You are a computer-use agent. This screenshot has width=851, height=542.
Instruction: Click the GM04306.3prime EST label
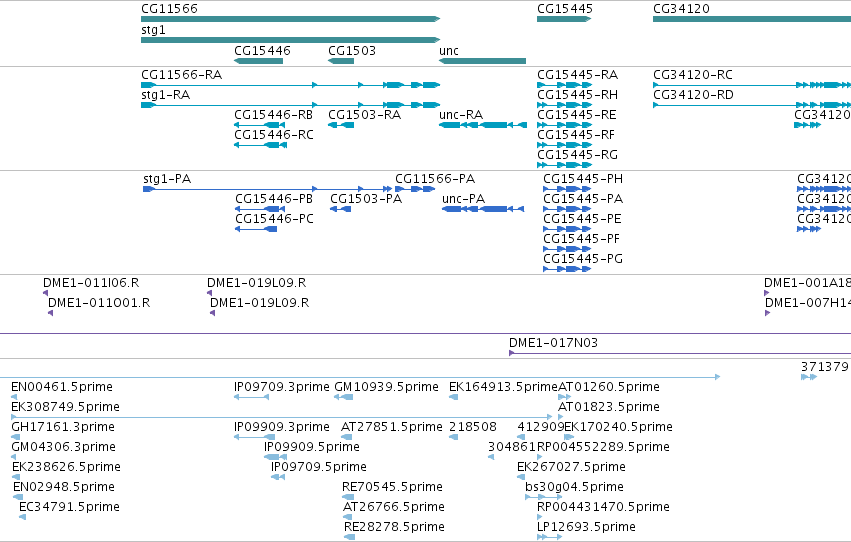pos(63,447)
